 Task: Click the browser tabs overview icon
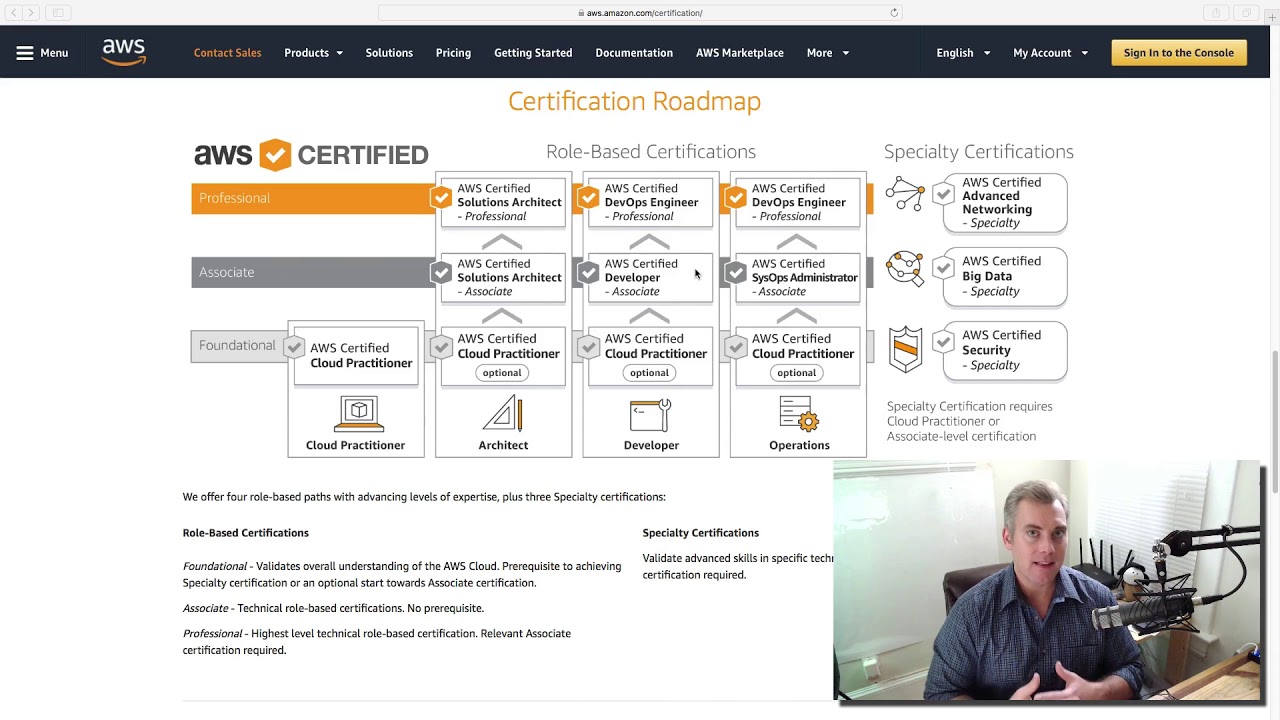(x=1246, y=13)
